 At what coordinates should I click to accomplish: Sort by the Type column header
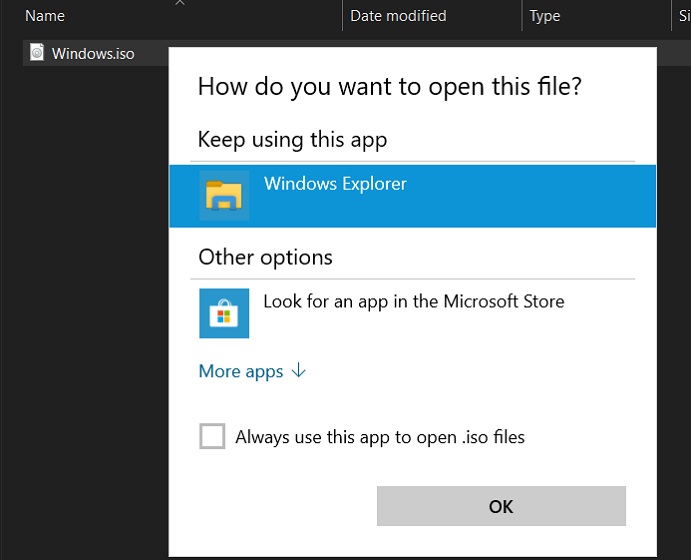click(x=545, y=16)
